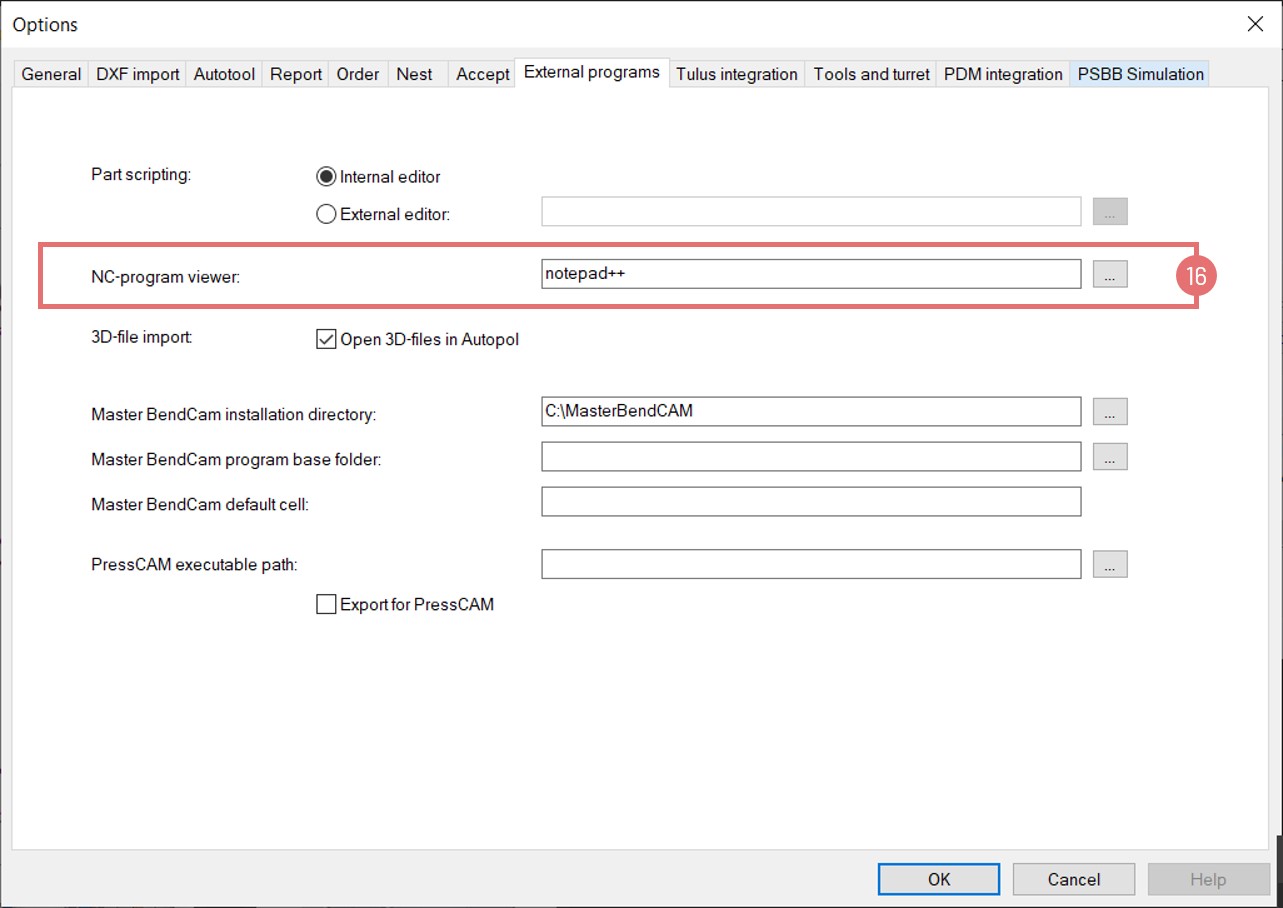The height and width of the screenshot is (908, 1283).
Task: Browse for PressCAM executable path
Action: (x=1109, y=564)
